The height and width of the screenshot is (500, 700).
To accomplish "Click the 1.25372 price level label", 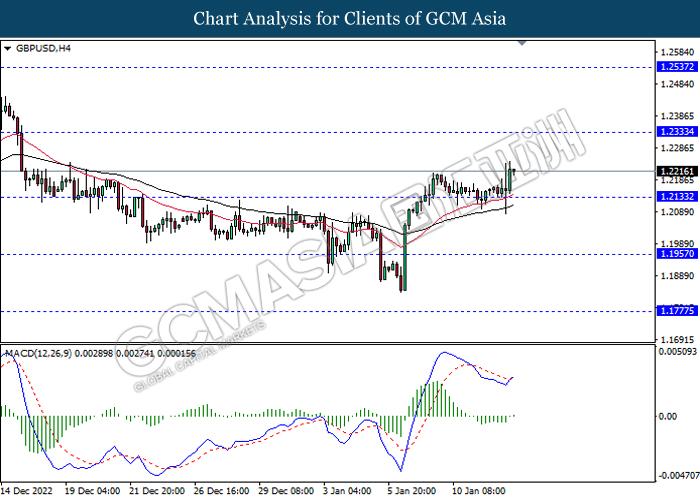I will (x=677, y=67).
